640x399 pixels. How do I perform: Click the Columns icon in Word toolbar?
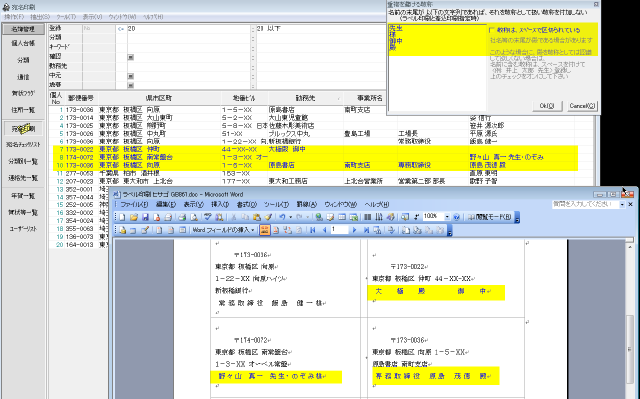point(367,217)
